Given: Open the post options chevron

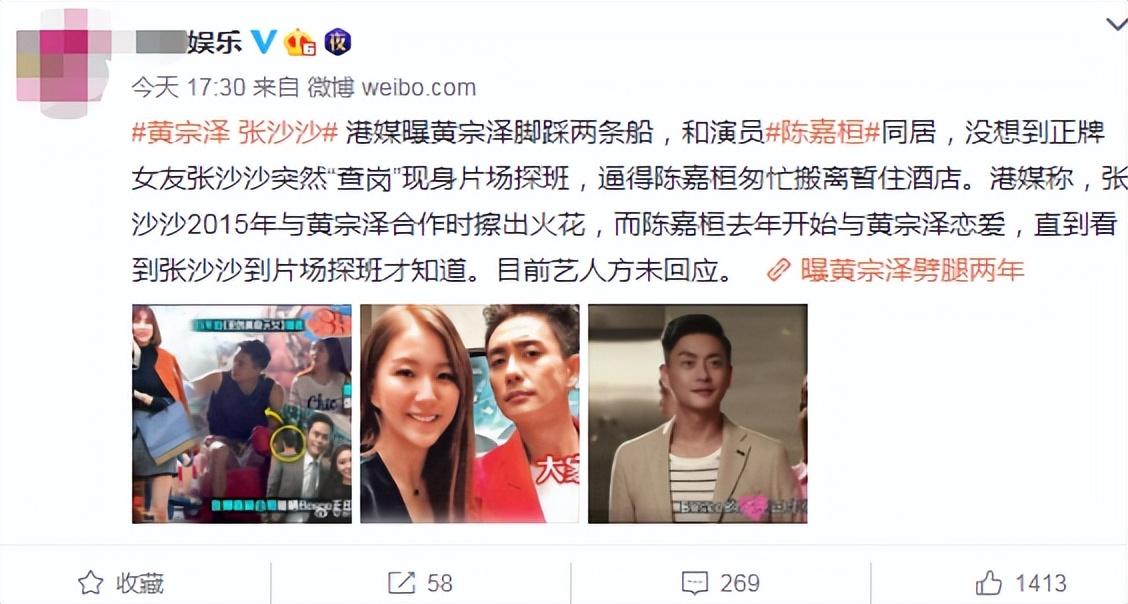Looking at the screenshot, I should (x=1116, y=26).
